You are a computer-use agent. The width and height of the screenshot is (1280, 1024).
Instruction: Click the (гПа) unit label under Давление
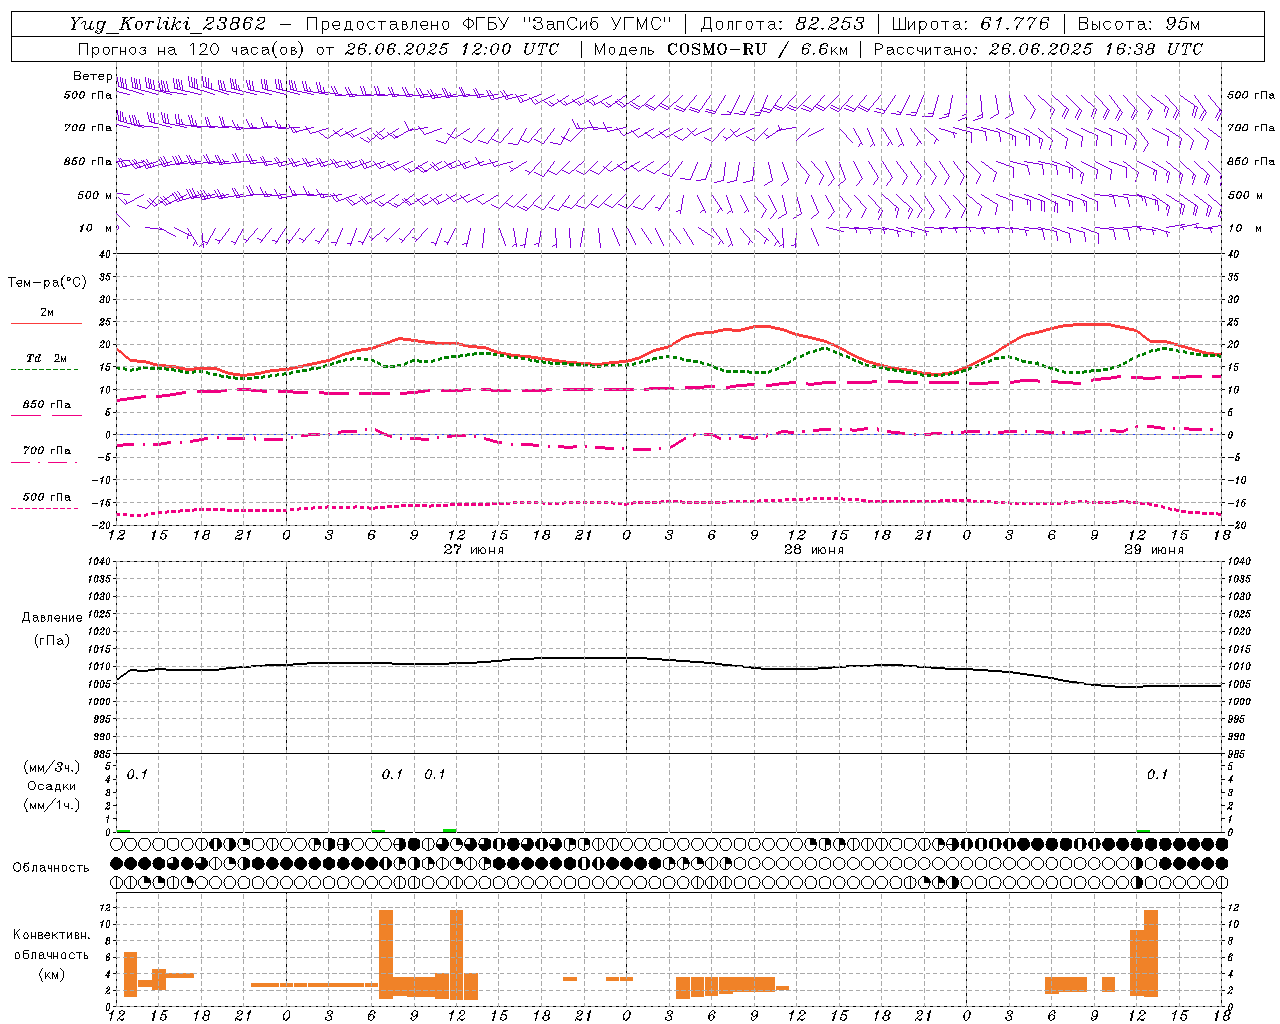click(x=52, y=640)
